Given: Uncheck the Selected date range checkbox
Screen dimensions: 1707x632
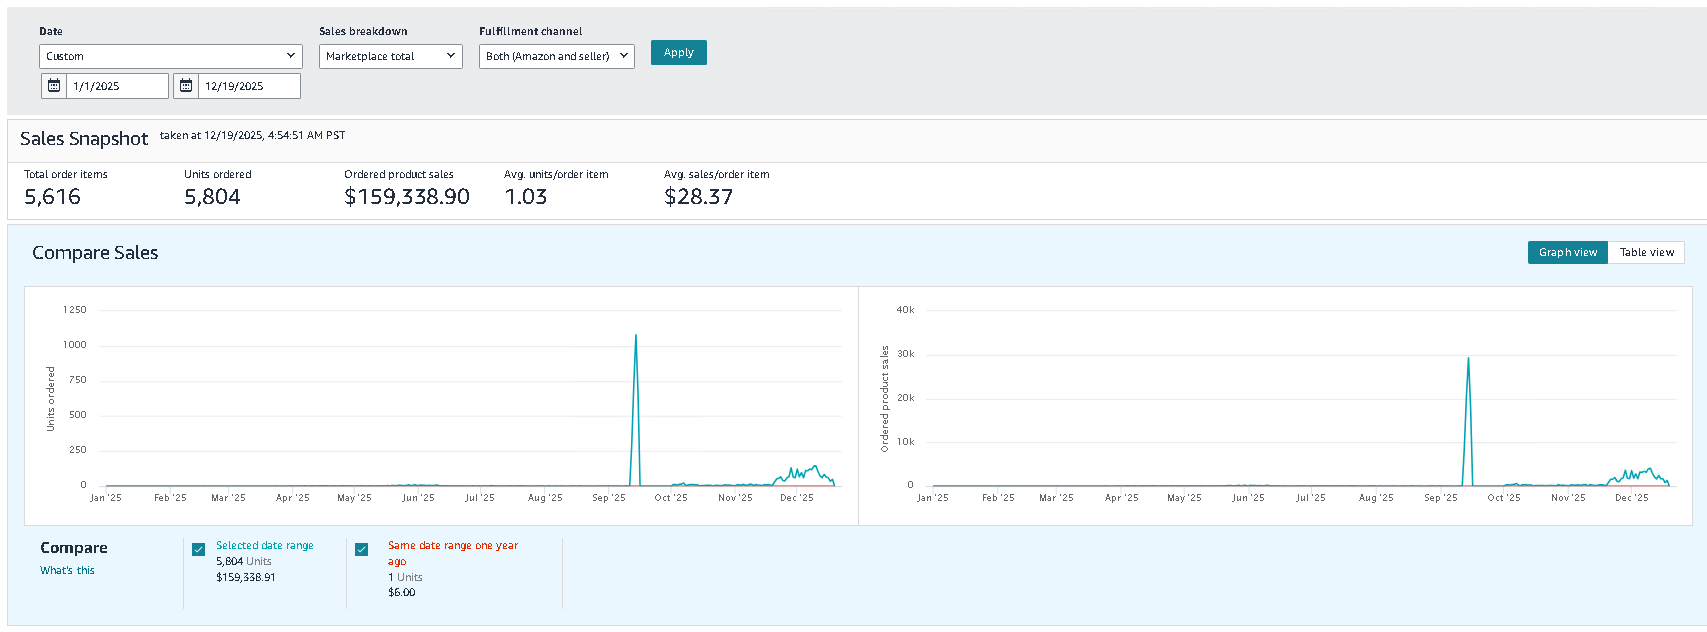Looking at the screenshot, I should 198,549.
